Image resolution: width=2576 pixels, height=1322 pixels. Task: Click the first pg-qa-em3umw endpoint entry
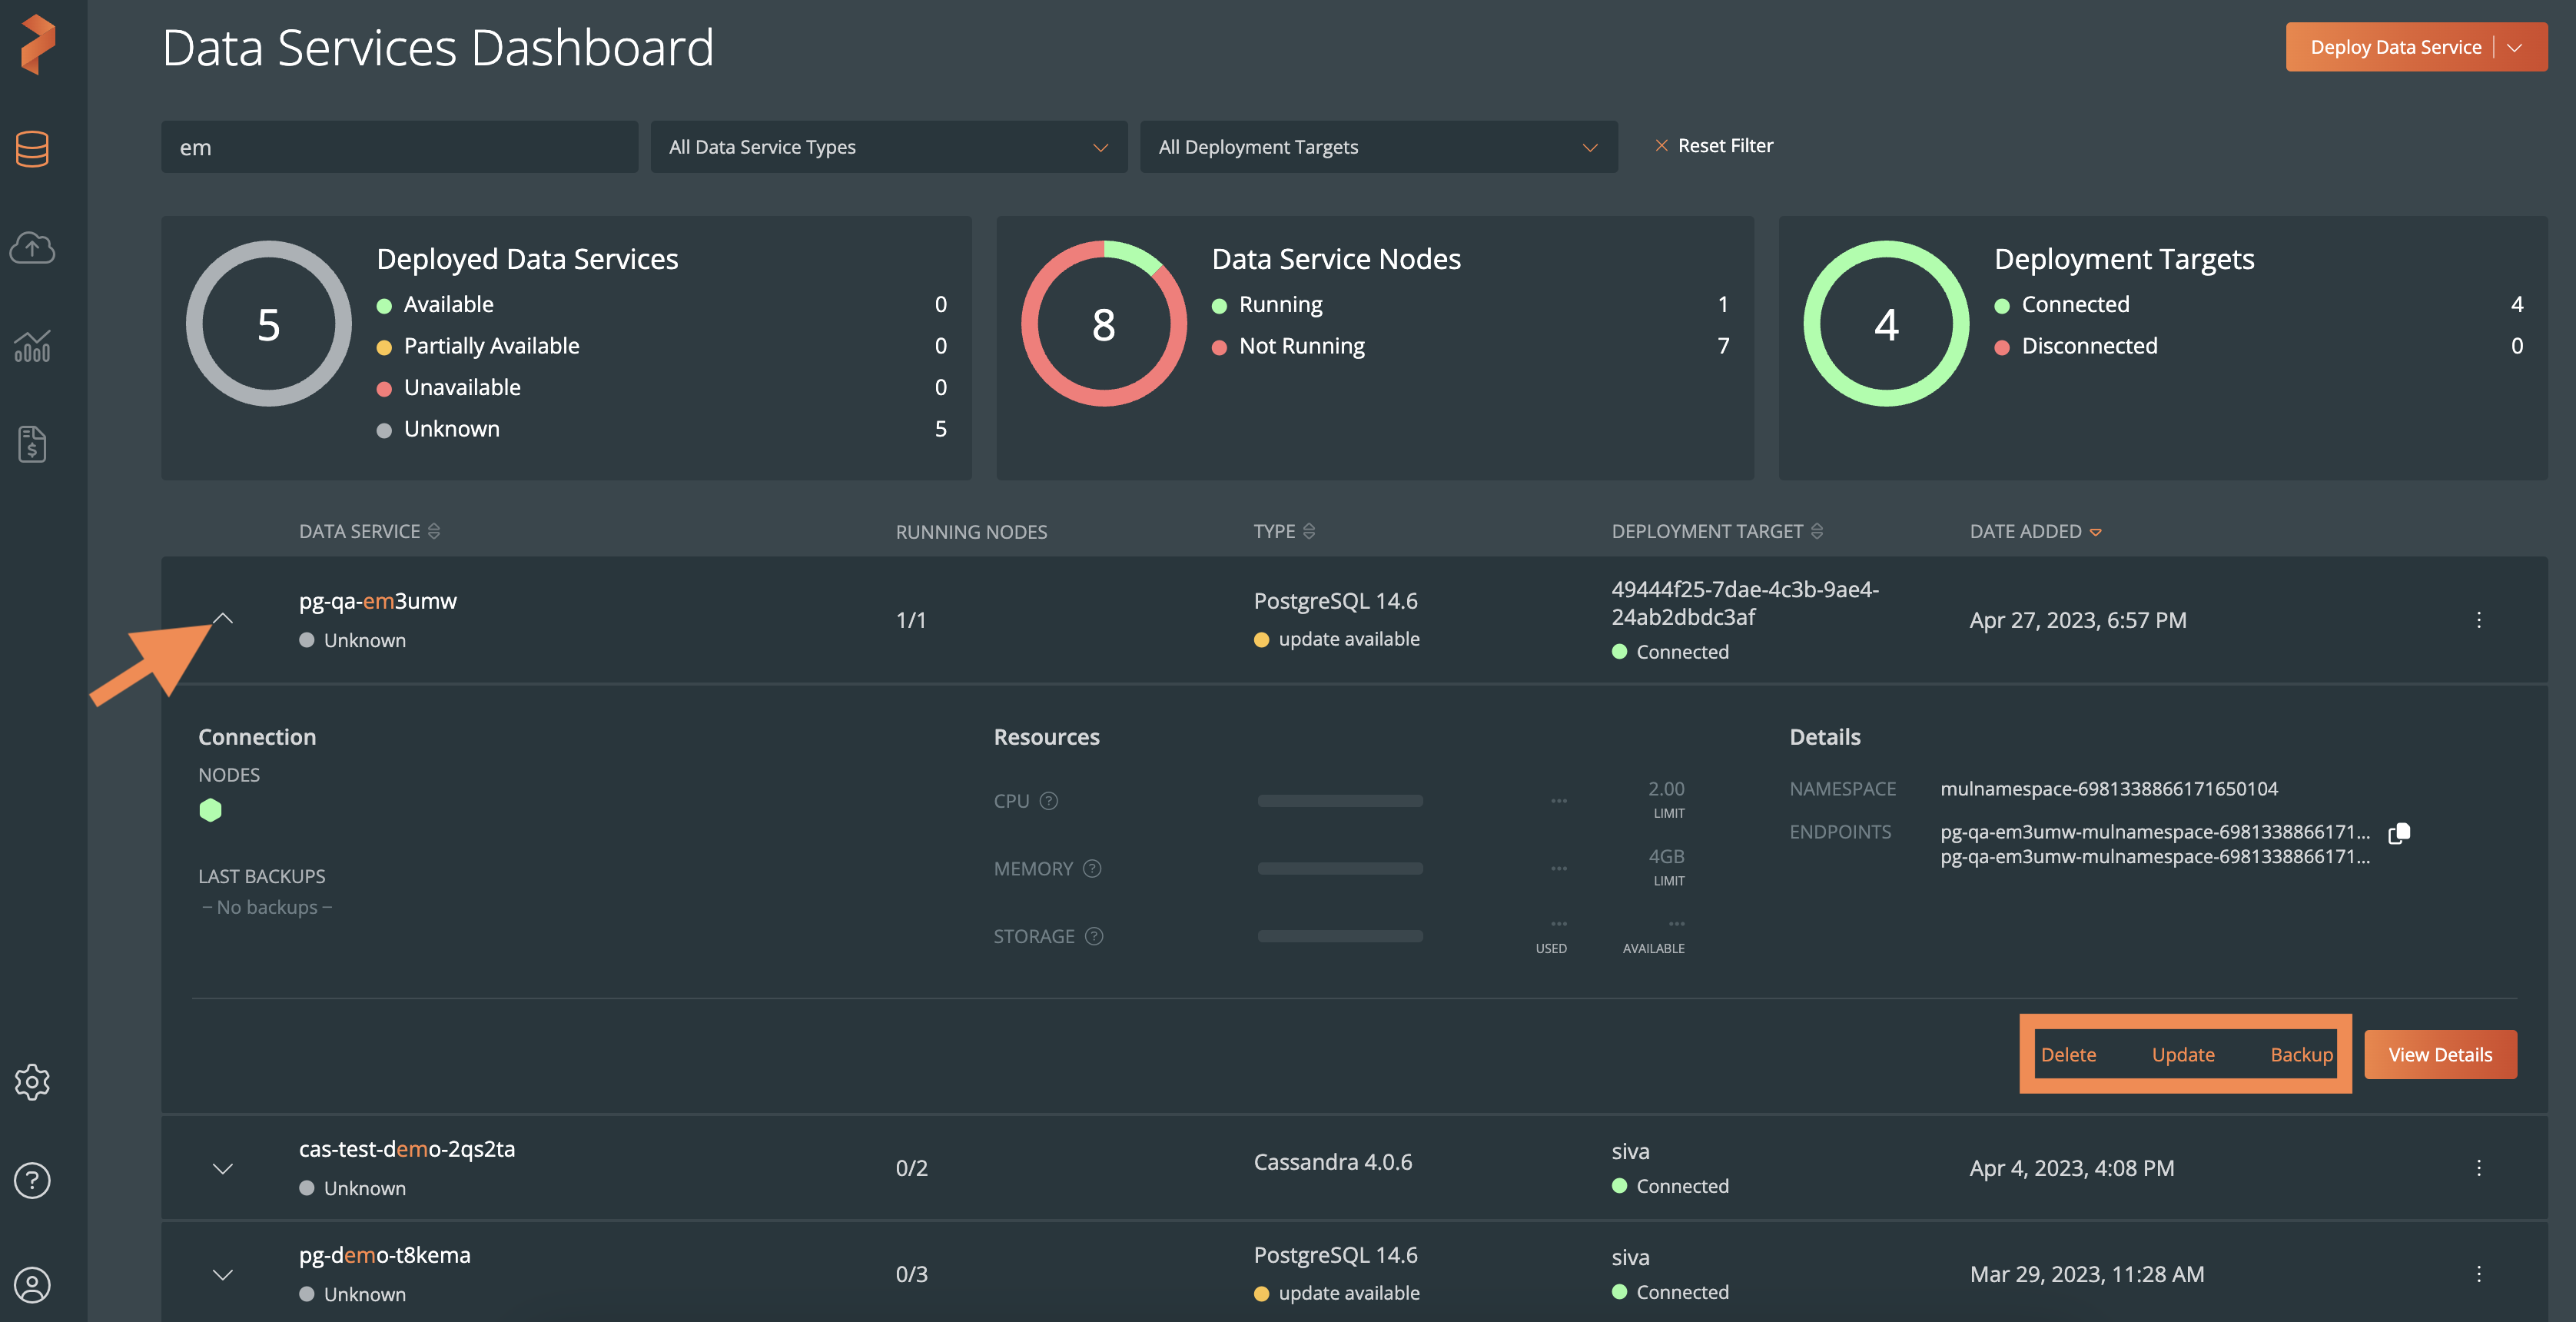[2155, 832]
